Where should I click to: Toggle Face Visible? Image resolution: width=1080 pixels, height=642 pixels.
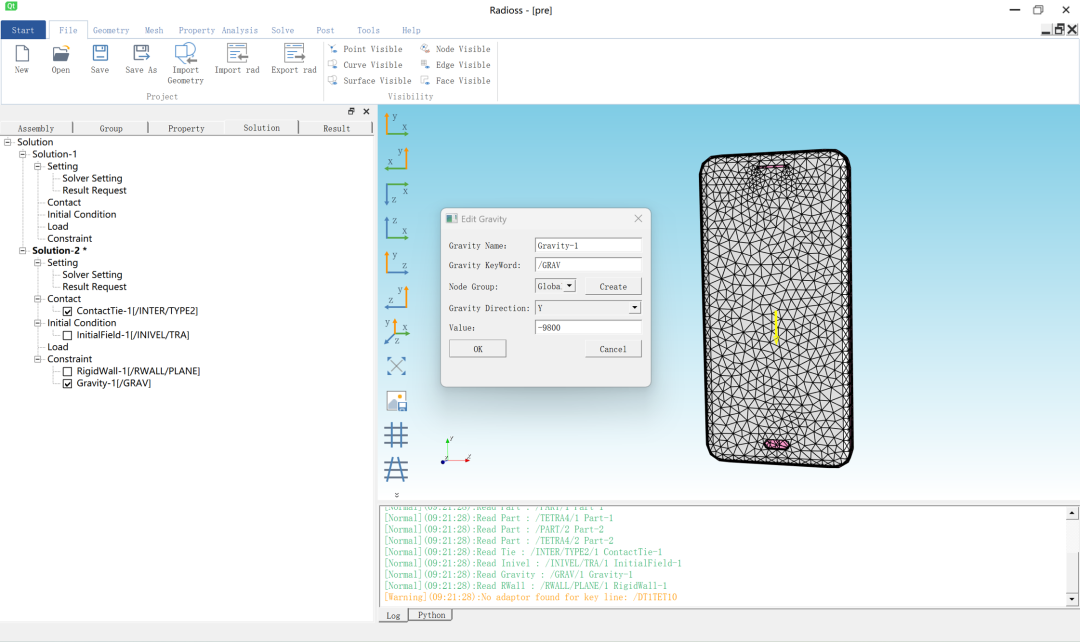tap(455, 81)
